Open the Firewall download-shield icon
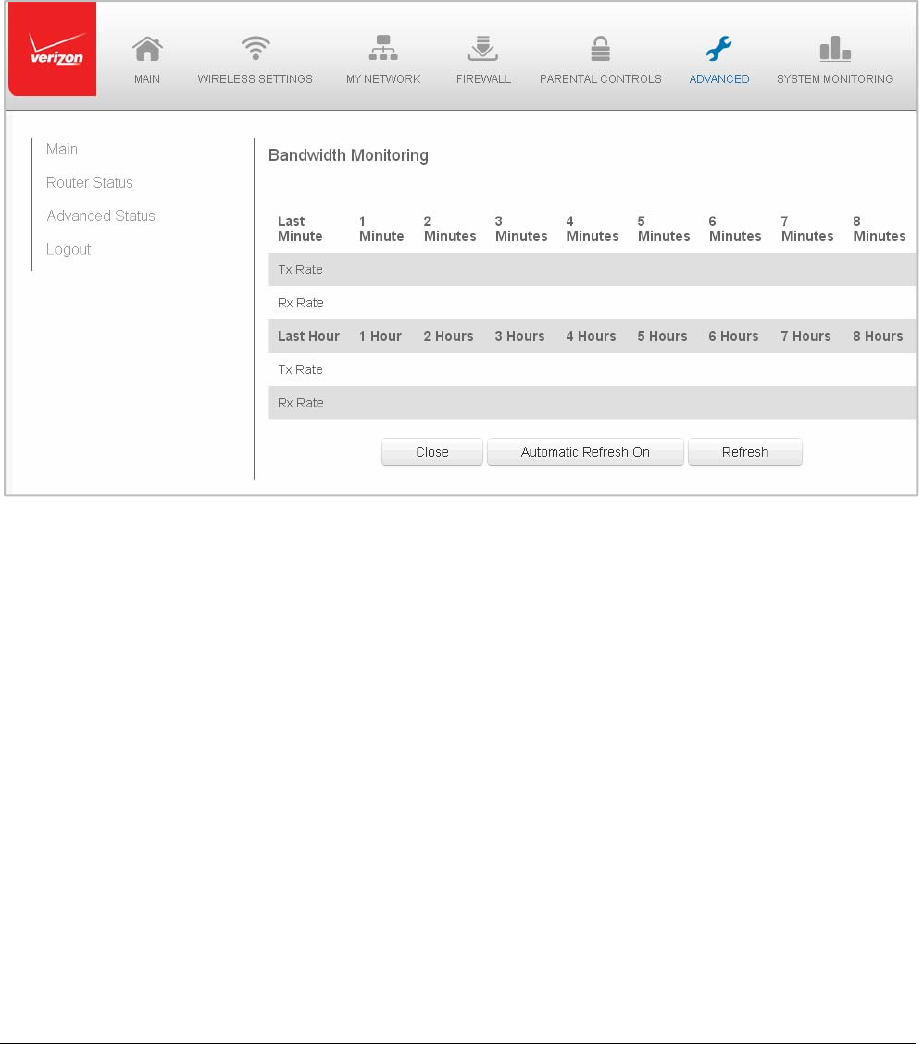919x1044 pixels. [483, 49]
